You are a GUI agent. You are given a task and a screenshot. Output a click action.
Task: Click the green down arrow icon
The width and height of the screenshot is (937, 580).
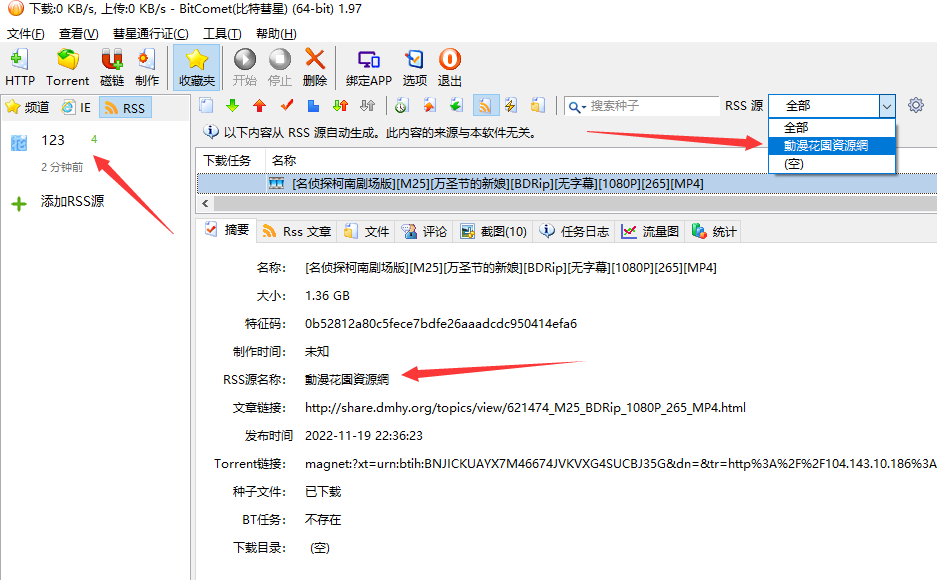[x=232, y=106]
